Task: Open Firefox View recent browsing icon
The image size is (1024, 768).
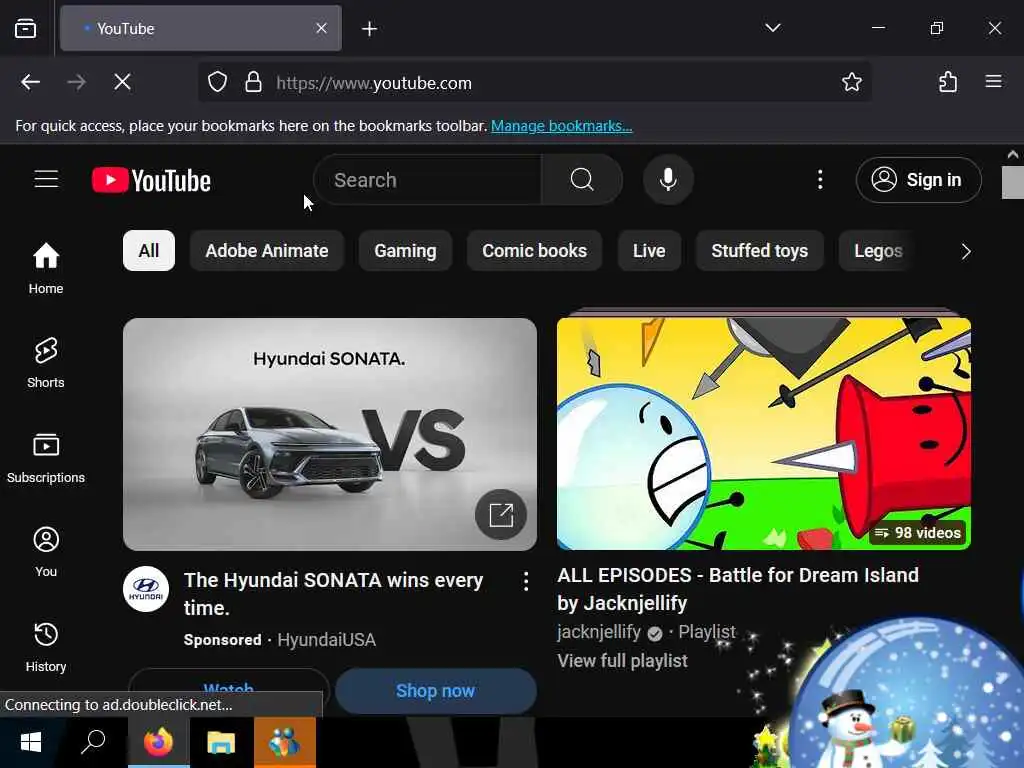Action: [x=25, y=29]
